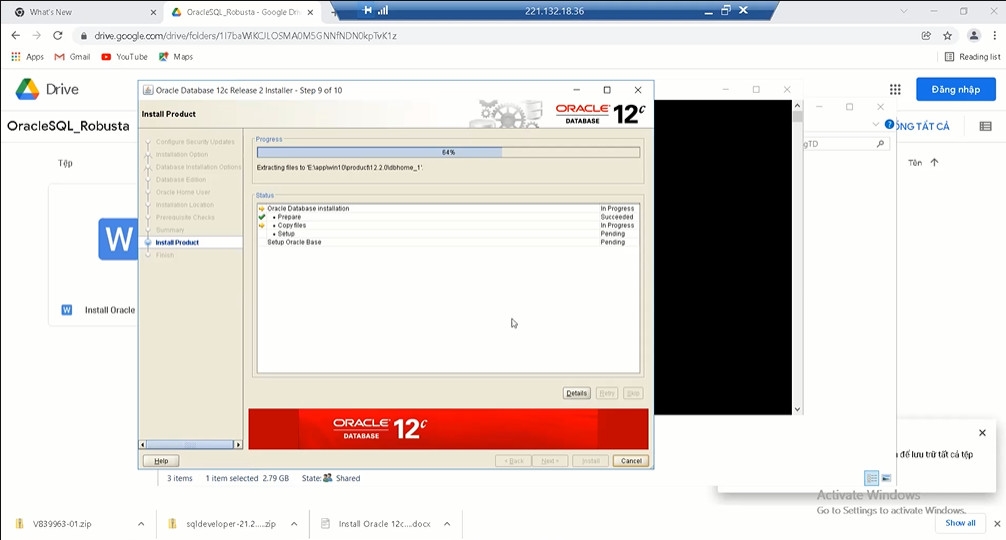Open the Chrome three-dot menu

pos(994,36)
